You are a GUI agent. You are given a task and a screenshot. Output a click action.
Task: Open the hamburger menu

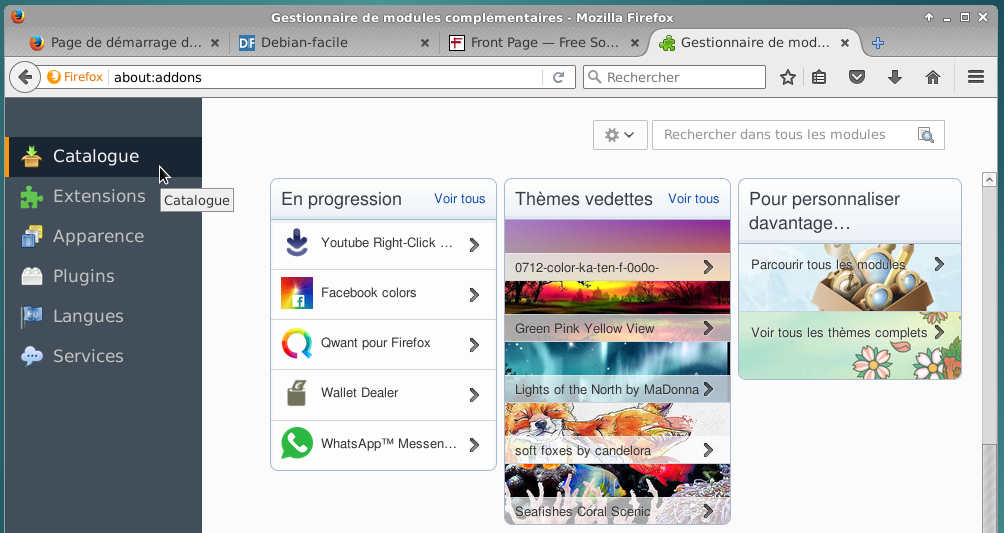pos(976,77)
